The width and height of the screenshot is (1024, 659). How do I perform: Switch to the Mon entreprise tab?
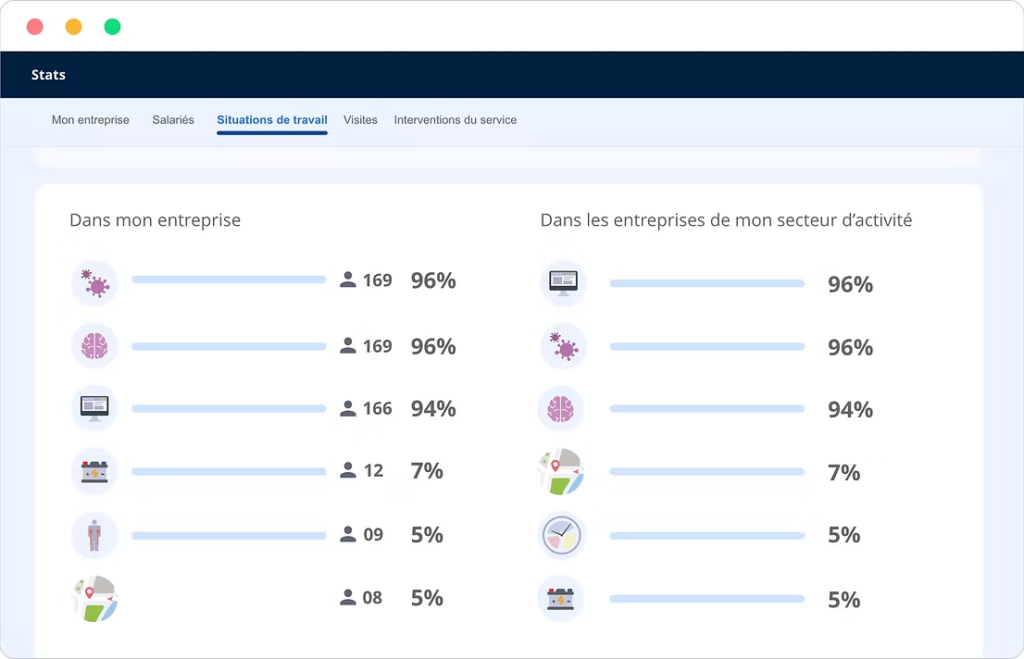90,120
